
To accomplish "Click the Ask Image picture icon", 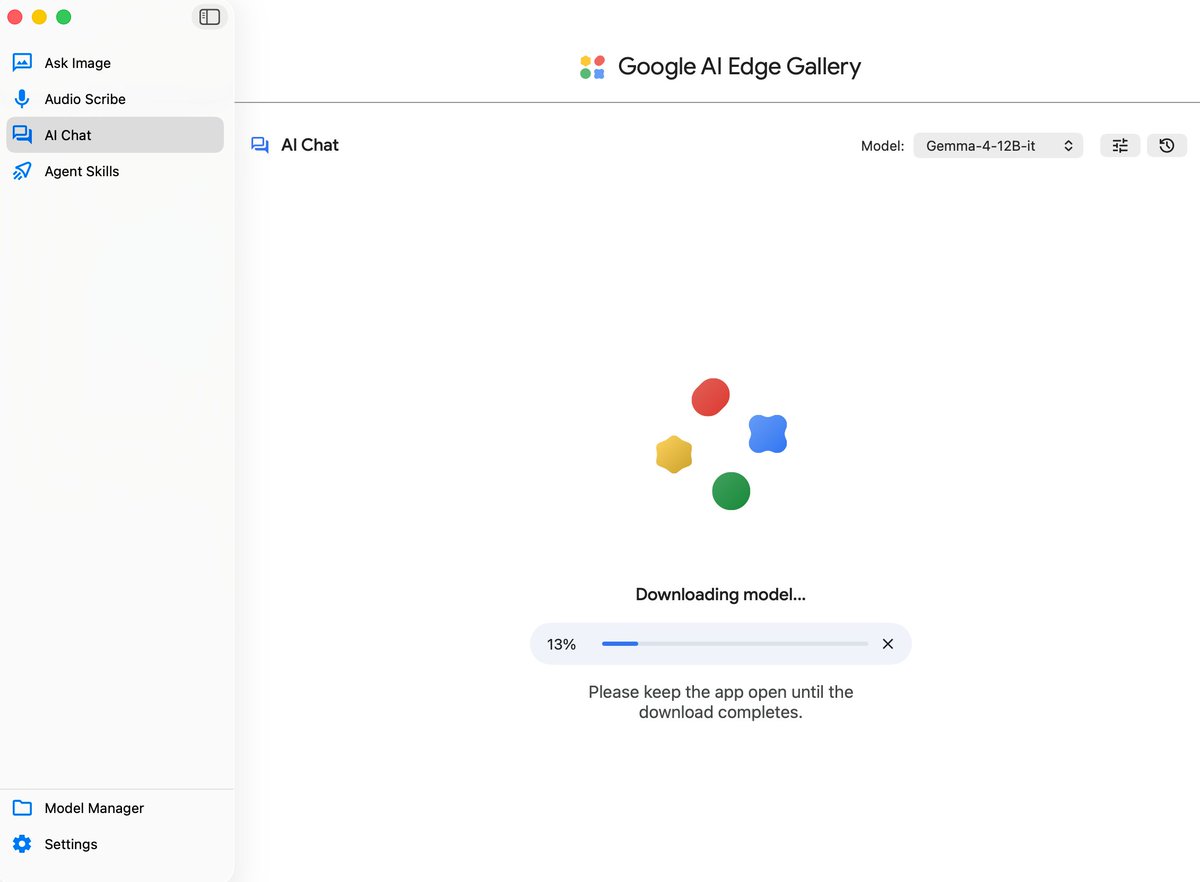I will (x=22, y=63).
